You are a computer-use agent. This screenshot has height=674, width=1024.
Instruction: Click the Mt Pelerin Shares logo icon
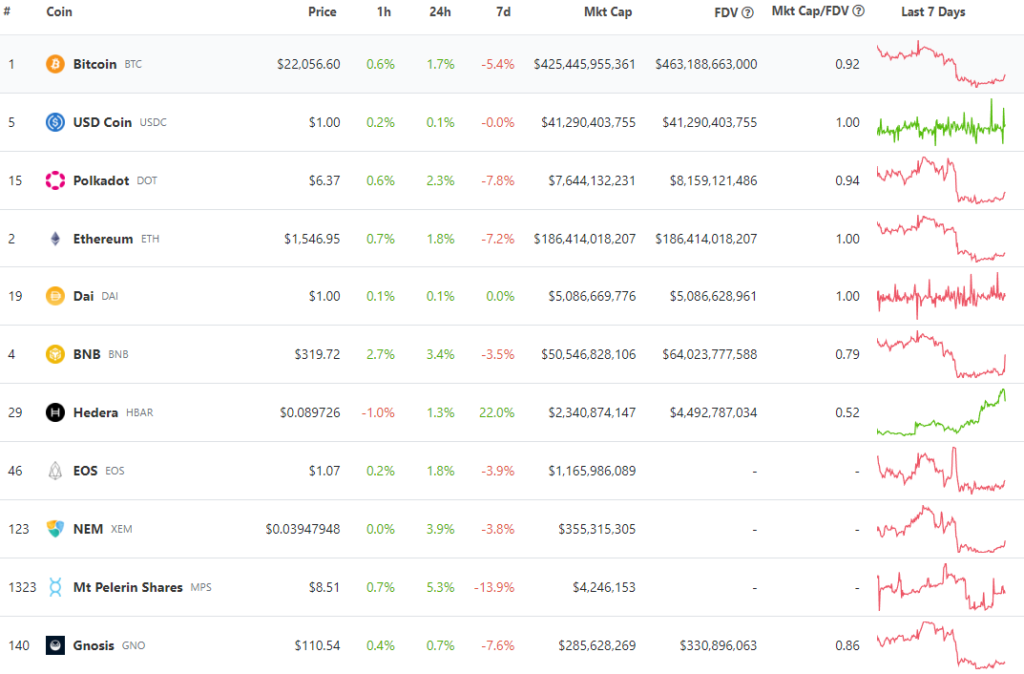(56, 587)
